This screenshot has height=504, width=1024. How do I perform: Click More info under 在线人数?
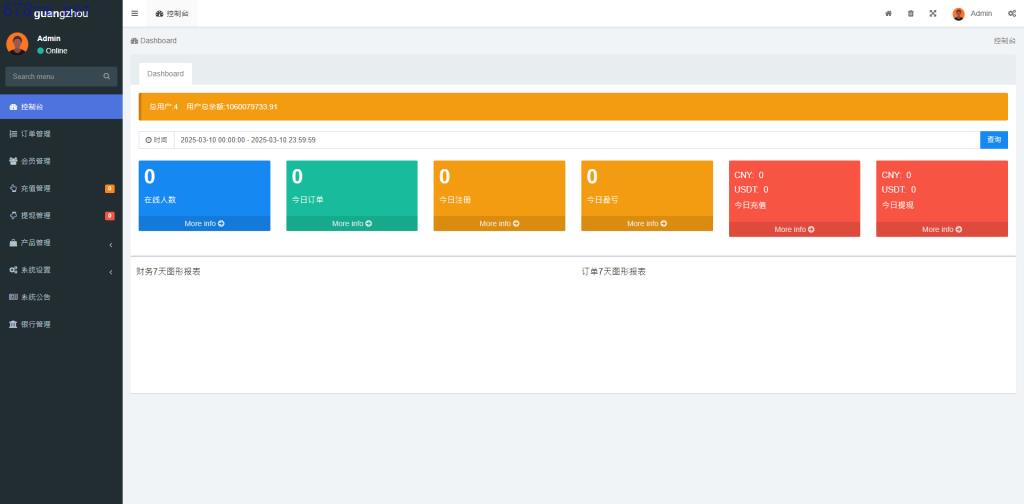pos(204,224)
